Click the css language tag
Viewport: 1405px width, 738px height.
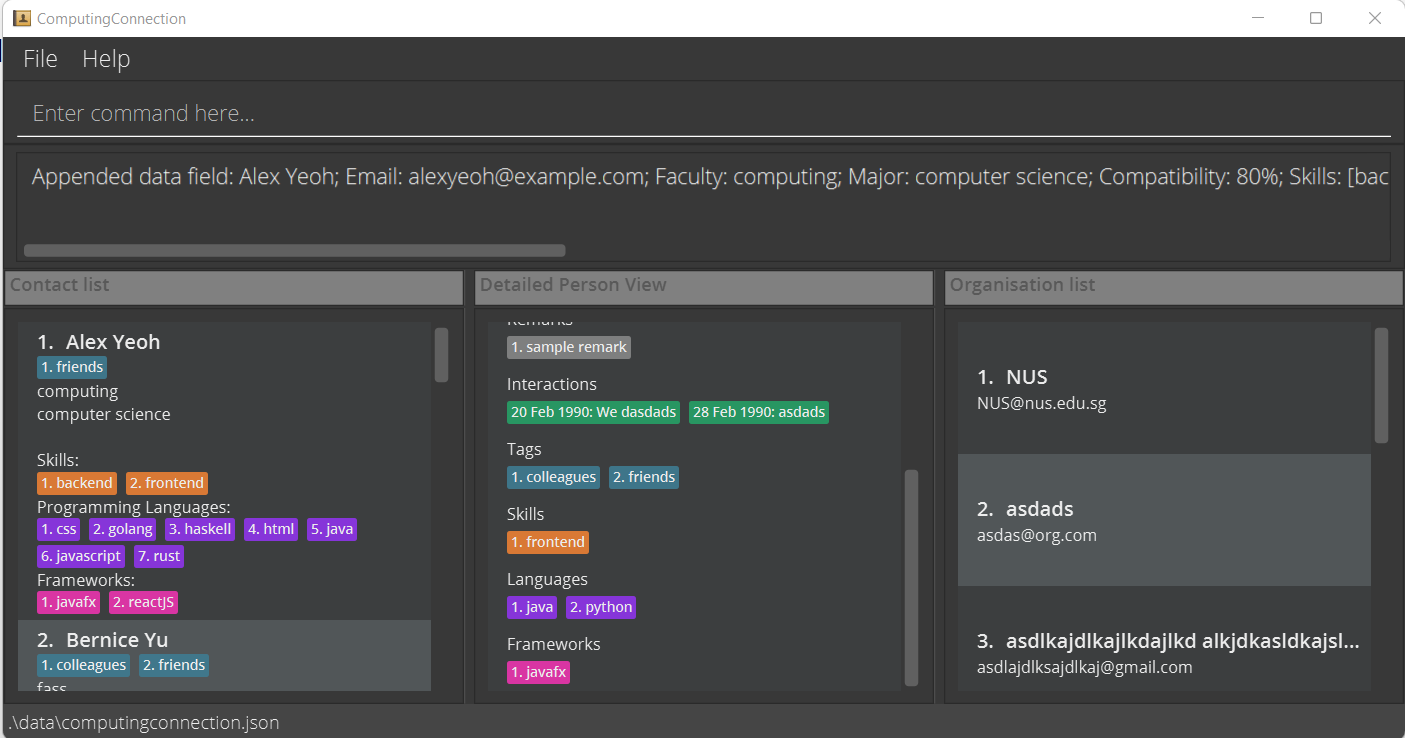59,529
